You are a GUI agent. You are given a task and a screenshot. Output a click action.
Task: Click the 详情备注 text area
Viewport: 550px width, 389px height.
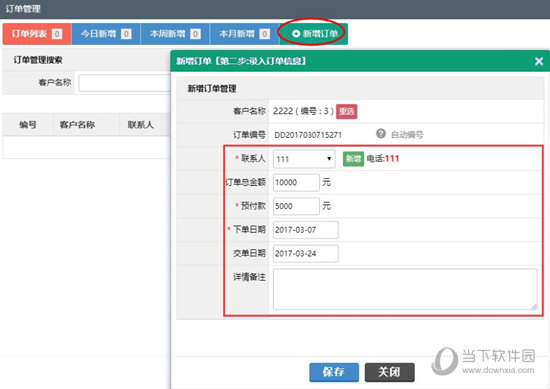tap(405, 289)
